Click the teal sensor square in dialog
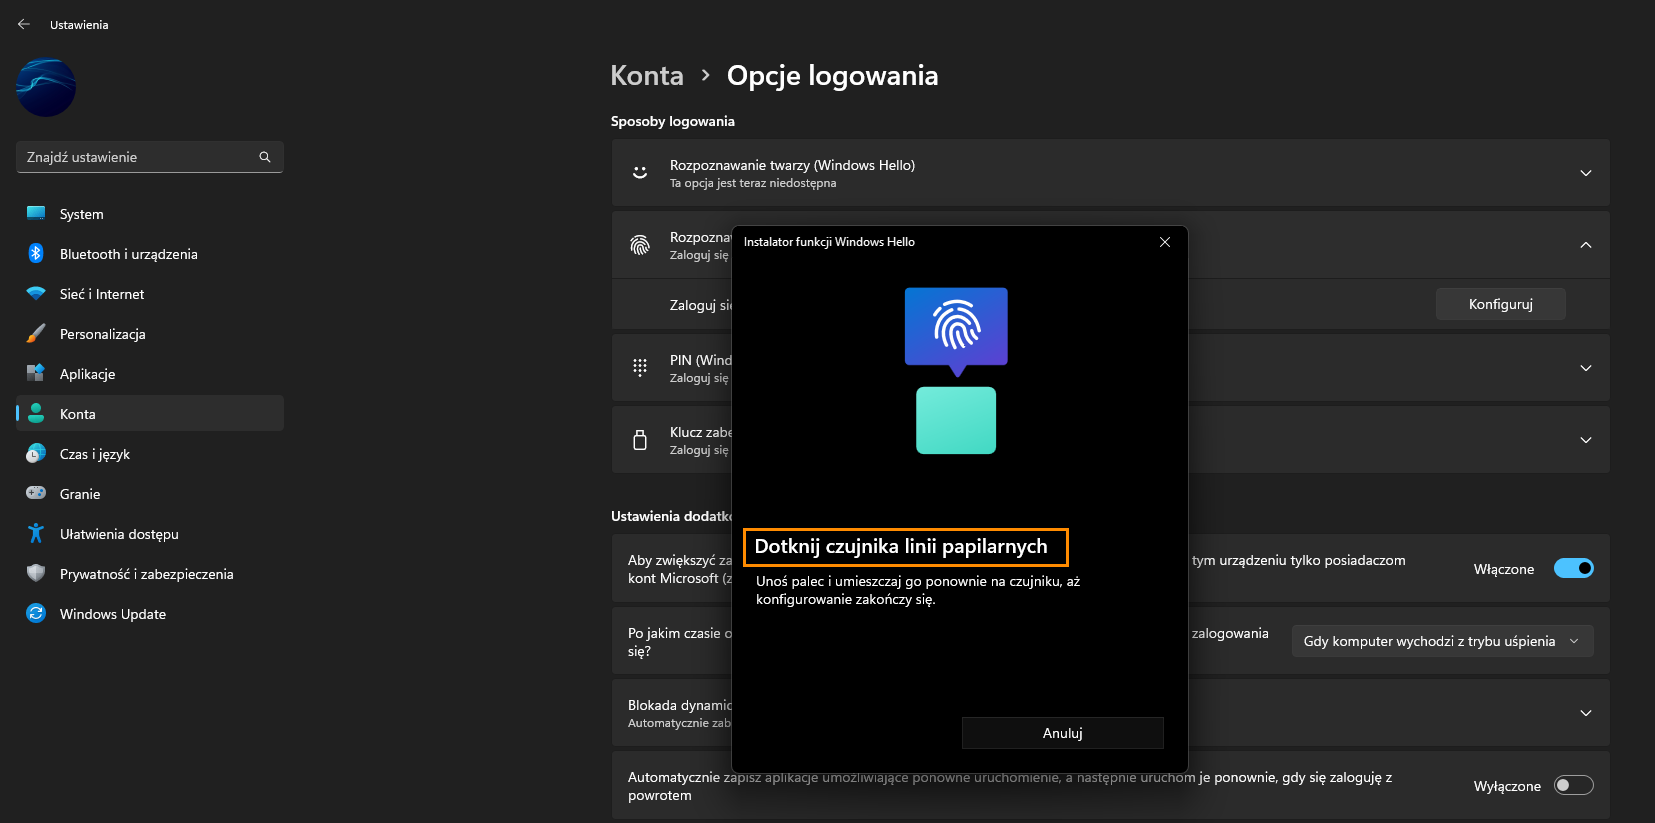 click(x=956, y=420)
